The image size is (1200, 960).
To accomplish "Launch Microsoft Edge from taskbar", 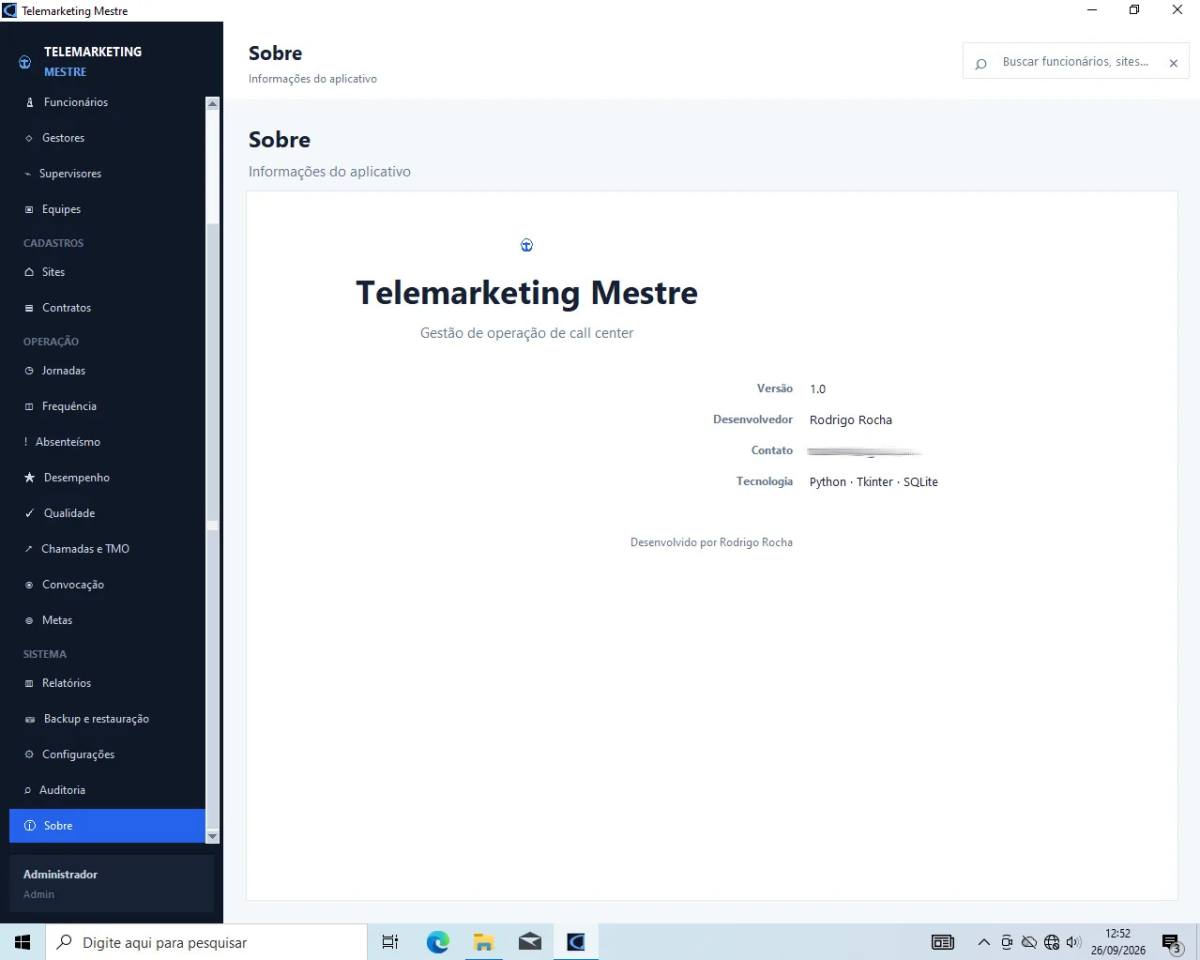I will point(438,942).
